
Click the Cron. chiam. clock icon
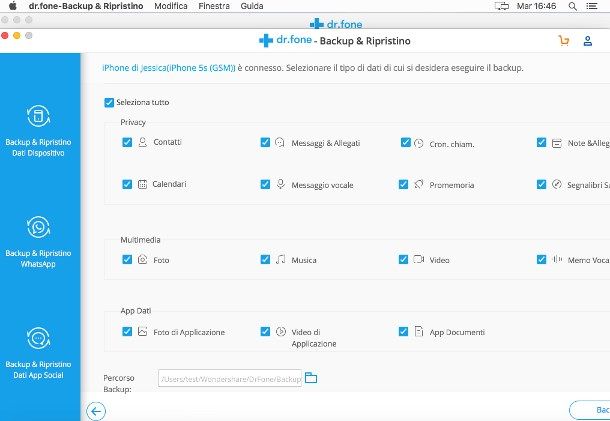[419, 144]
